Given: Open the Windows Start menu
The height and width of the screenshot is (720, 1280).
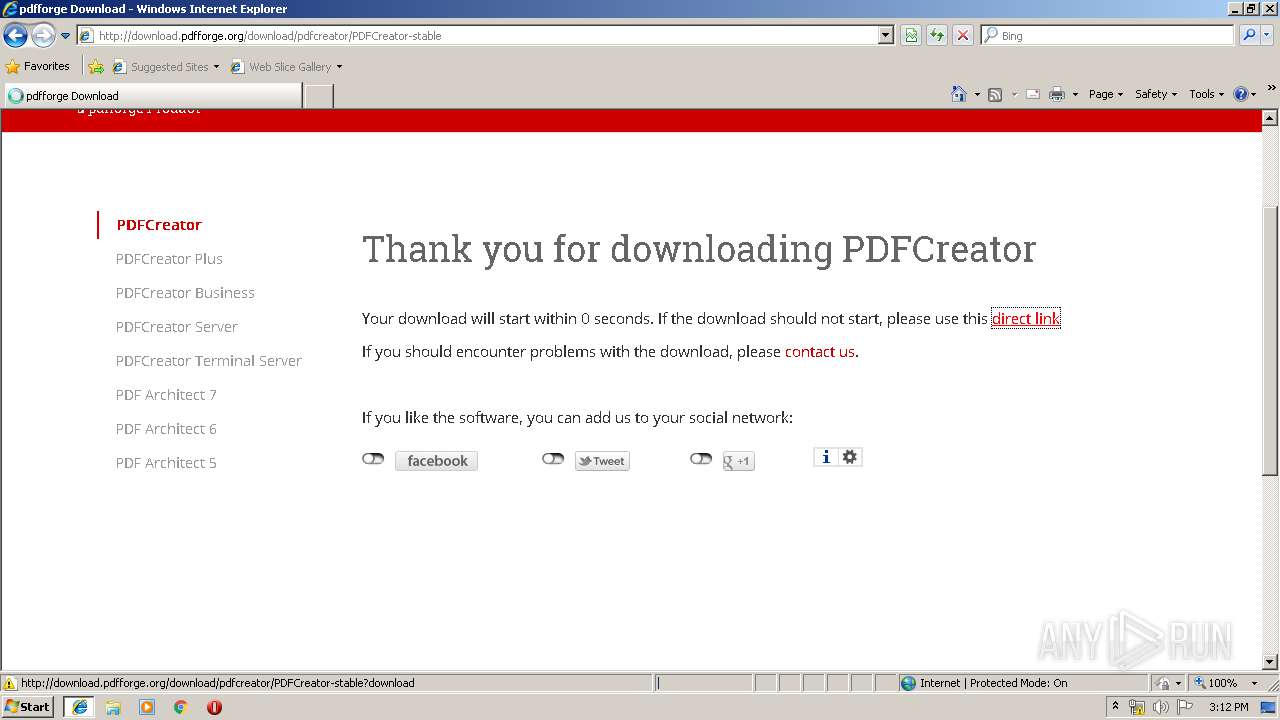Looking at the screenshot, I should coord(28,706).
